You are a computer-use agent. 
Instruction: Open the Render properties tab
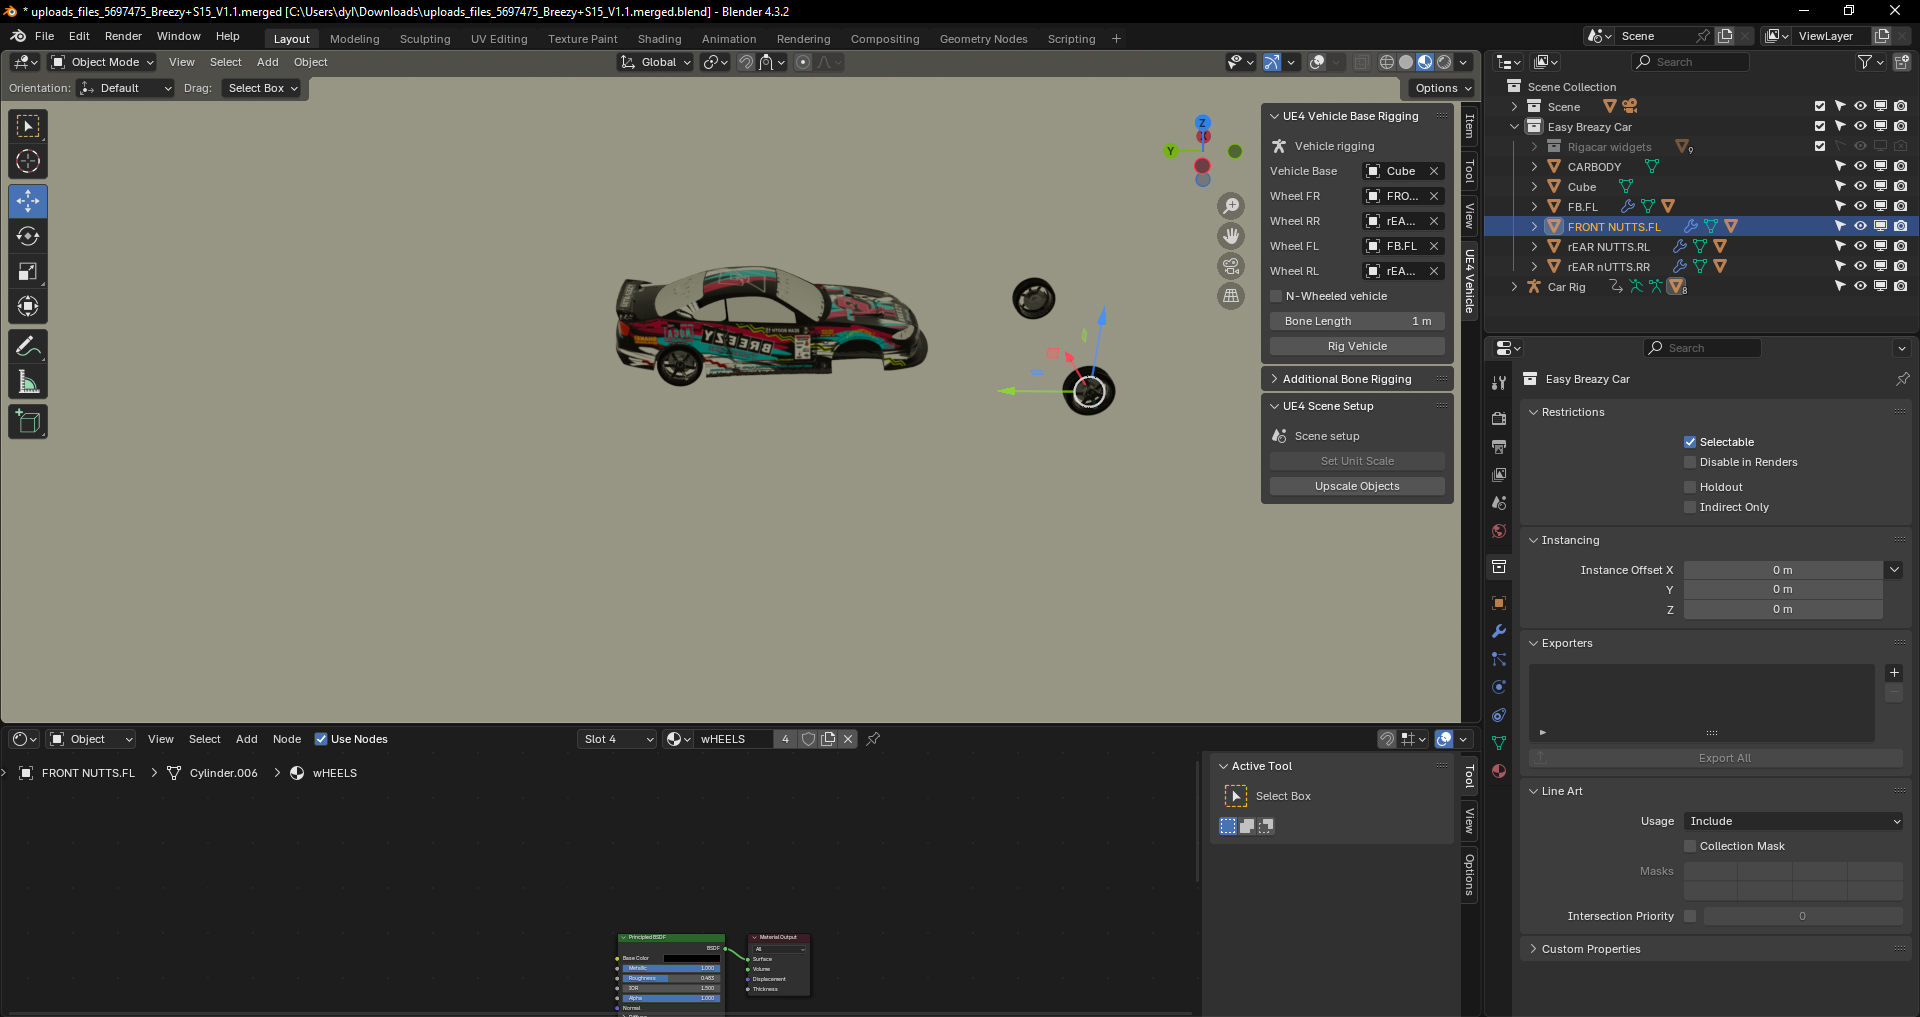(x=1499, y=419)
